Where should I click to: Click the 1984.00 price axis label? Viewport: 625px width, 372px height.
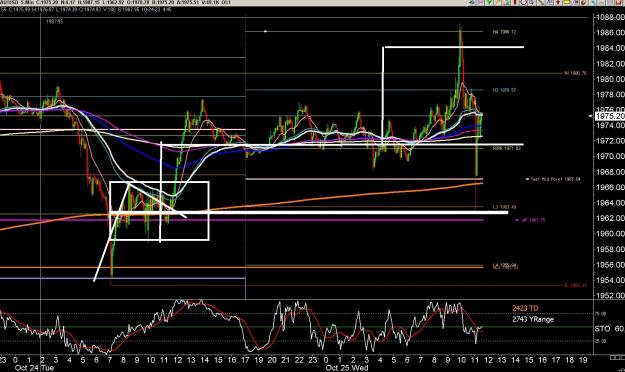click(x=610, y=48)
